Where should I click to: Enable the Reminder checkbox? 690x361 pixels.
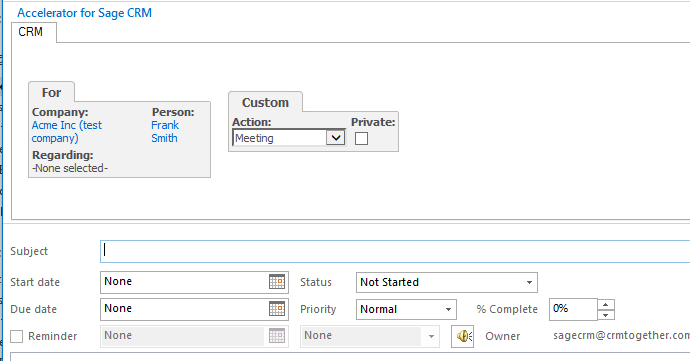(x=16, y=336)
